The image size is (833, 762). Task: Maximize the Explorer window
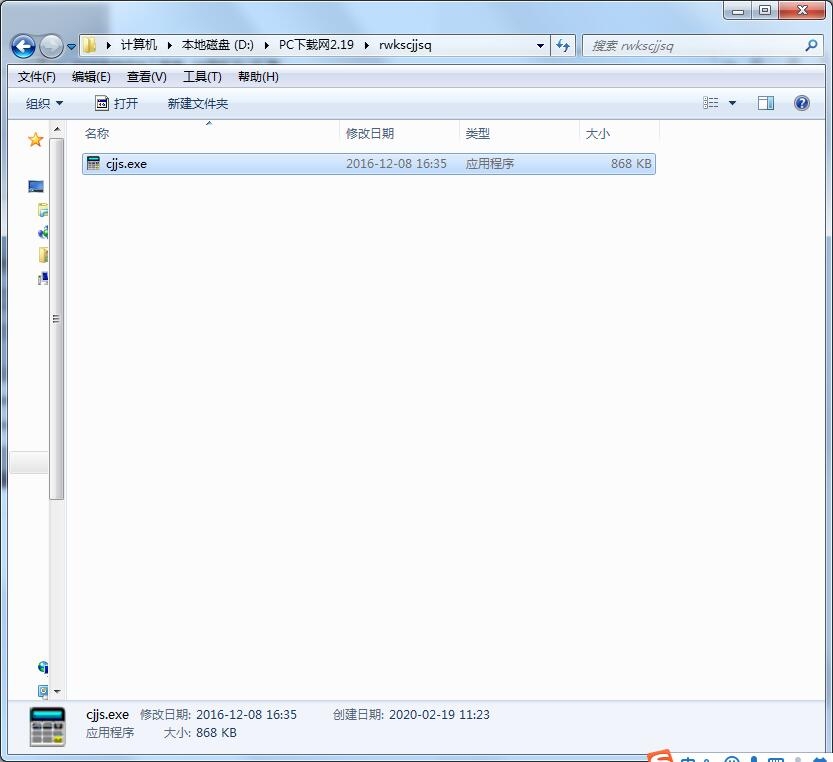[x=764, y=10]
